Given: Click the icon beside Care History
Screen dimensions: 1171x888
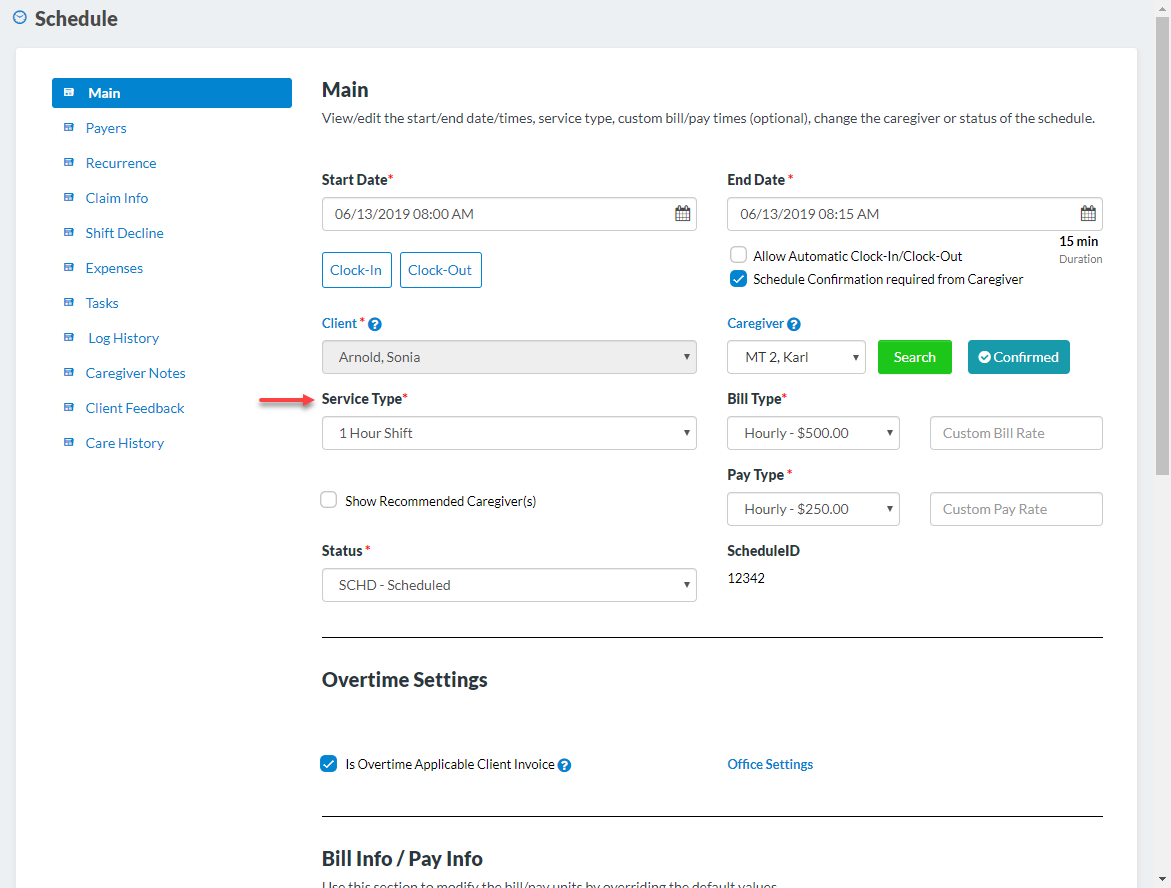Looking at the screenshot, I should click(69, 443).
